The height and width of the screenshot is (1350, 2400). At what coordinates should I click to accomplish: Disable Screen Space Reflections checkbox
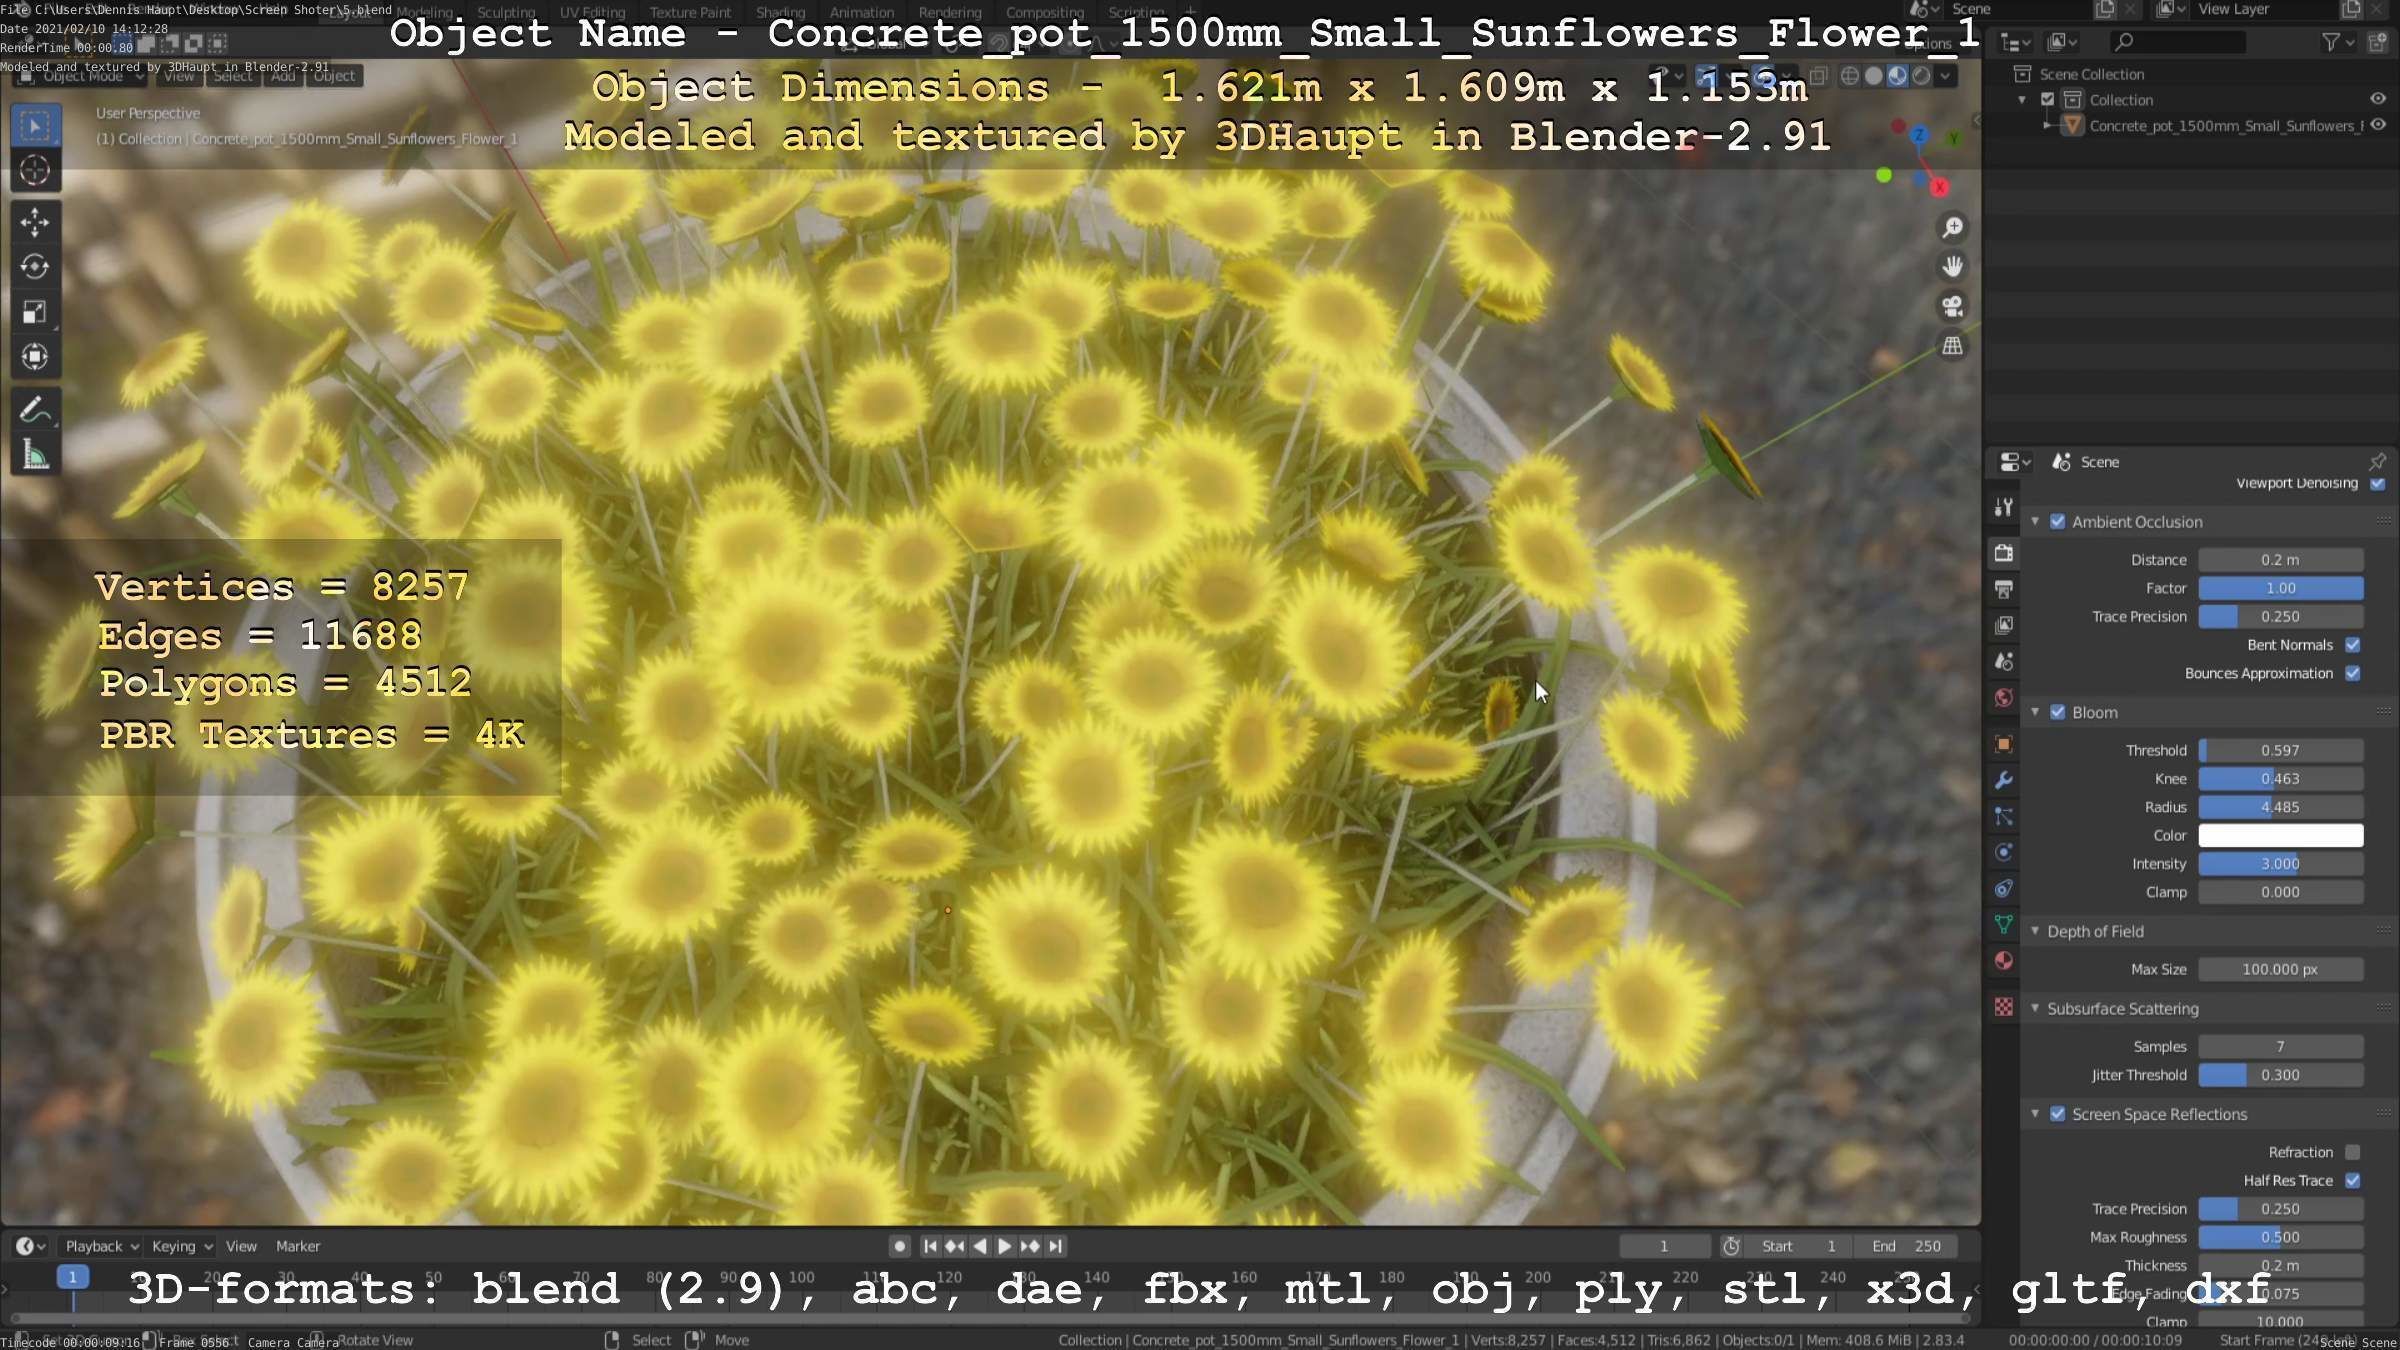pyautogui.click(x=2058, y=1114)
